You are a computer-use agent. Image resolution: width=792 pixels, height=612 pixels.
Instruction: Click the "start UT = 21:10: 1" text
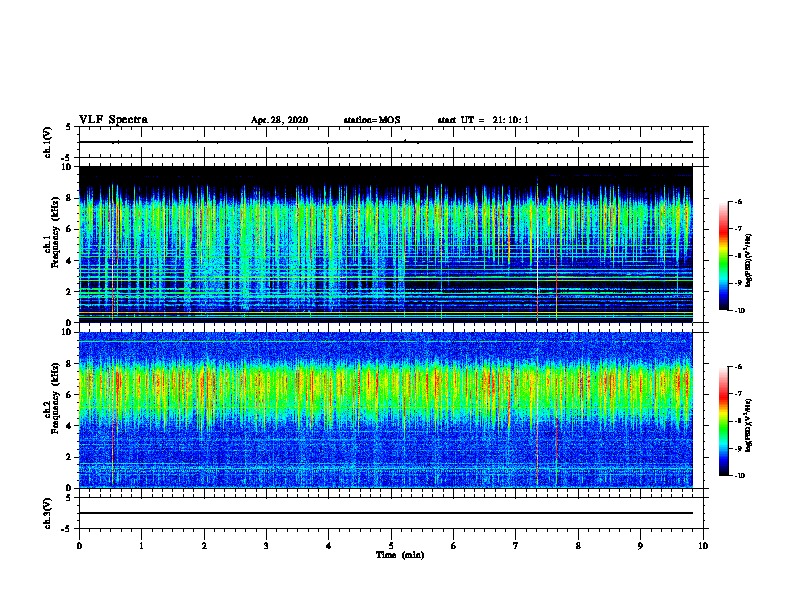coord(483,120)
